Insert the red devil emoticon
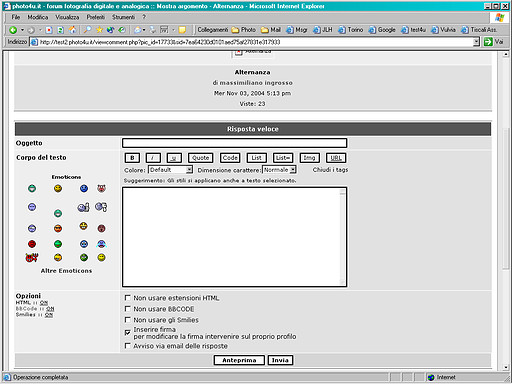This screenshot has height=384, width=512. point(32,257)
